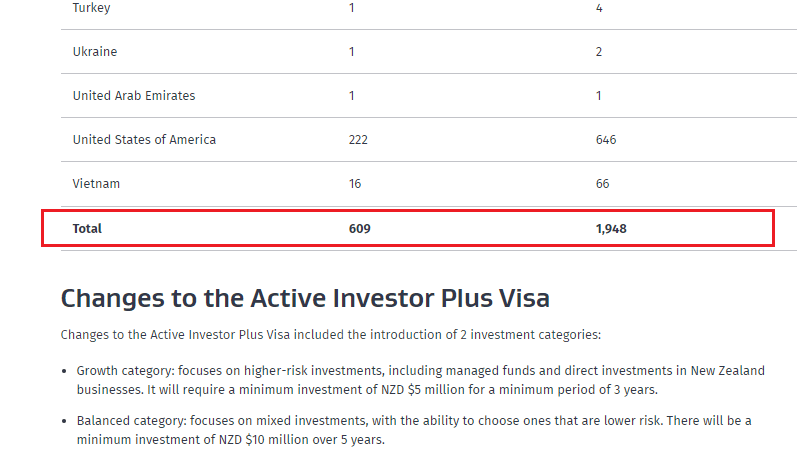803x464 pixels.
Task: Click the 66 figure in Vietnam row
Action: (602, 184)
